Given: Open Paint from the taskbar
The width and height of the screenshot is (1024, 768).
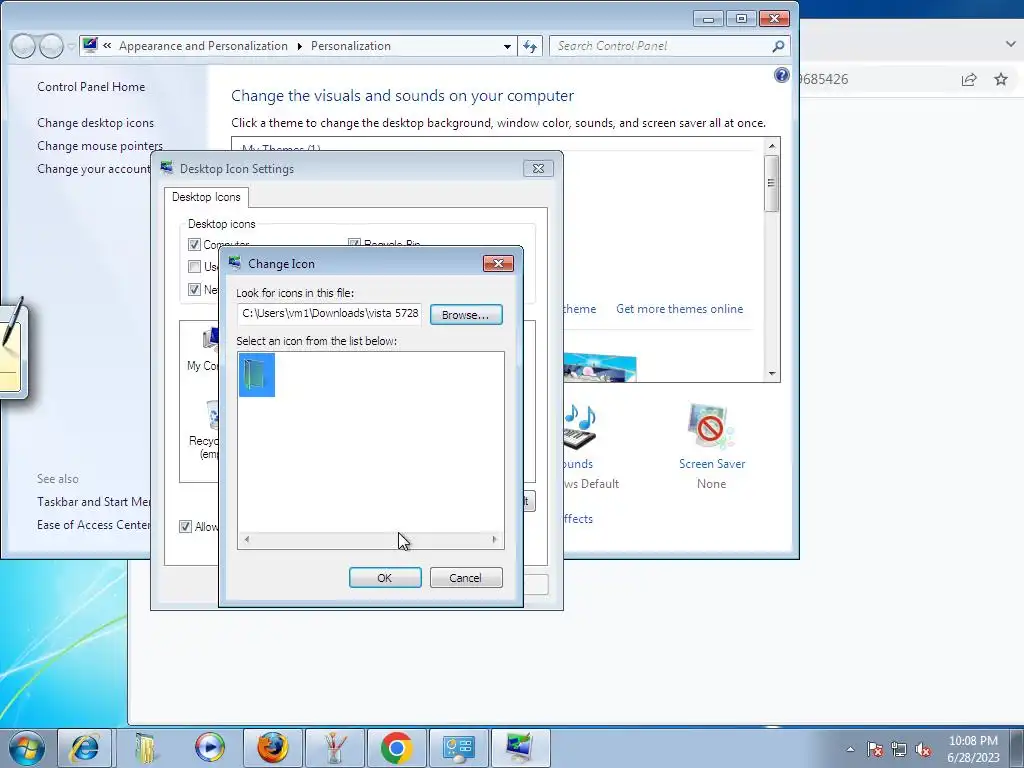Looking at the screenshot, I should [334, 748].
